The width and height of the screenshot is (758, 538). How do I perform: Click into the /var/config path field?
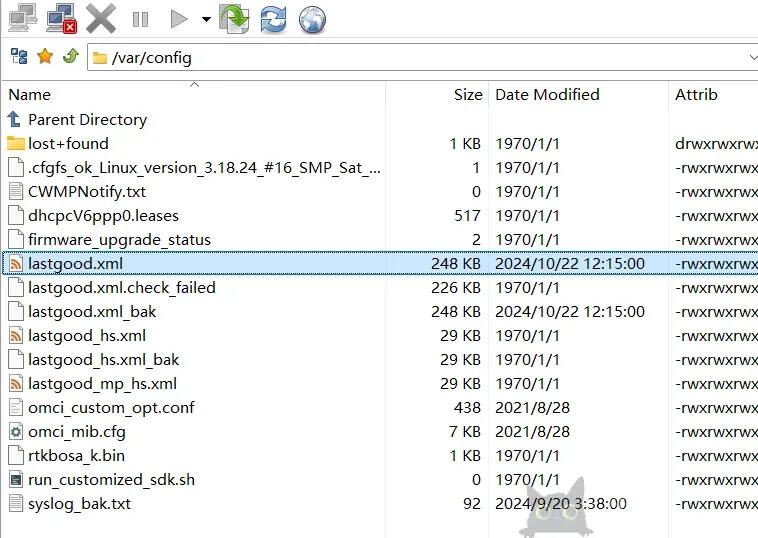coord(400,58)
